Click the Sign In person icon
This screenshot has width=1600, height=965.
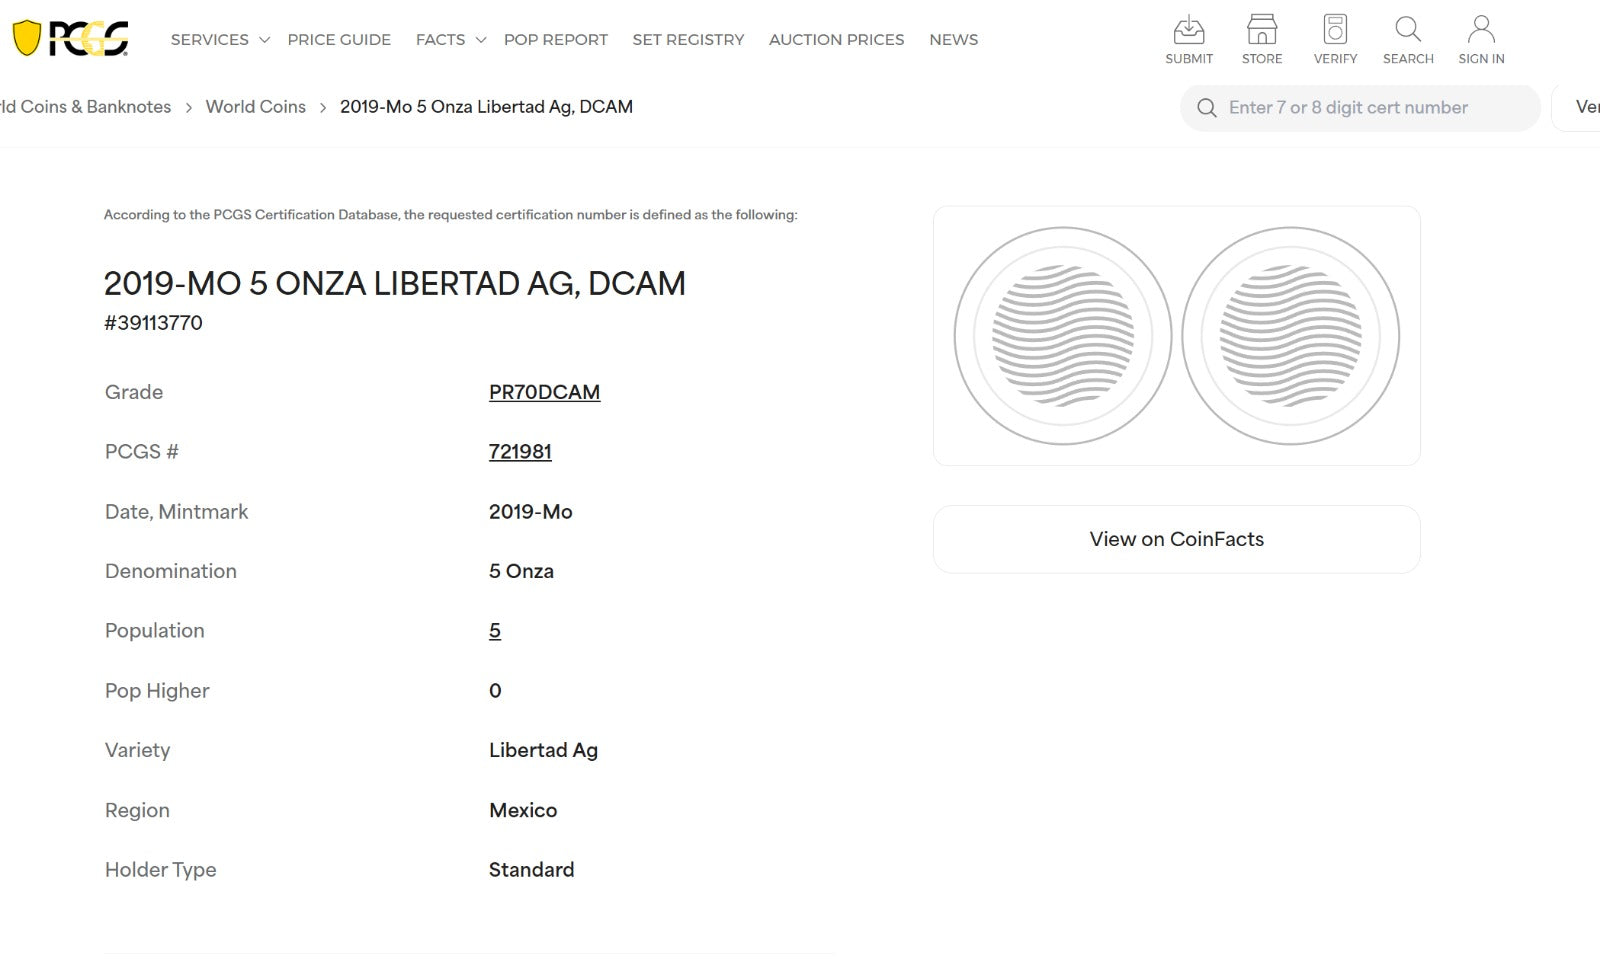(x=1481, y=30)
